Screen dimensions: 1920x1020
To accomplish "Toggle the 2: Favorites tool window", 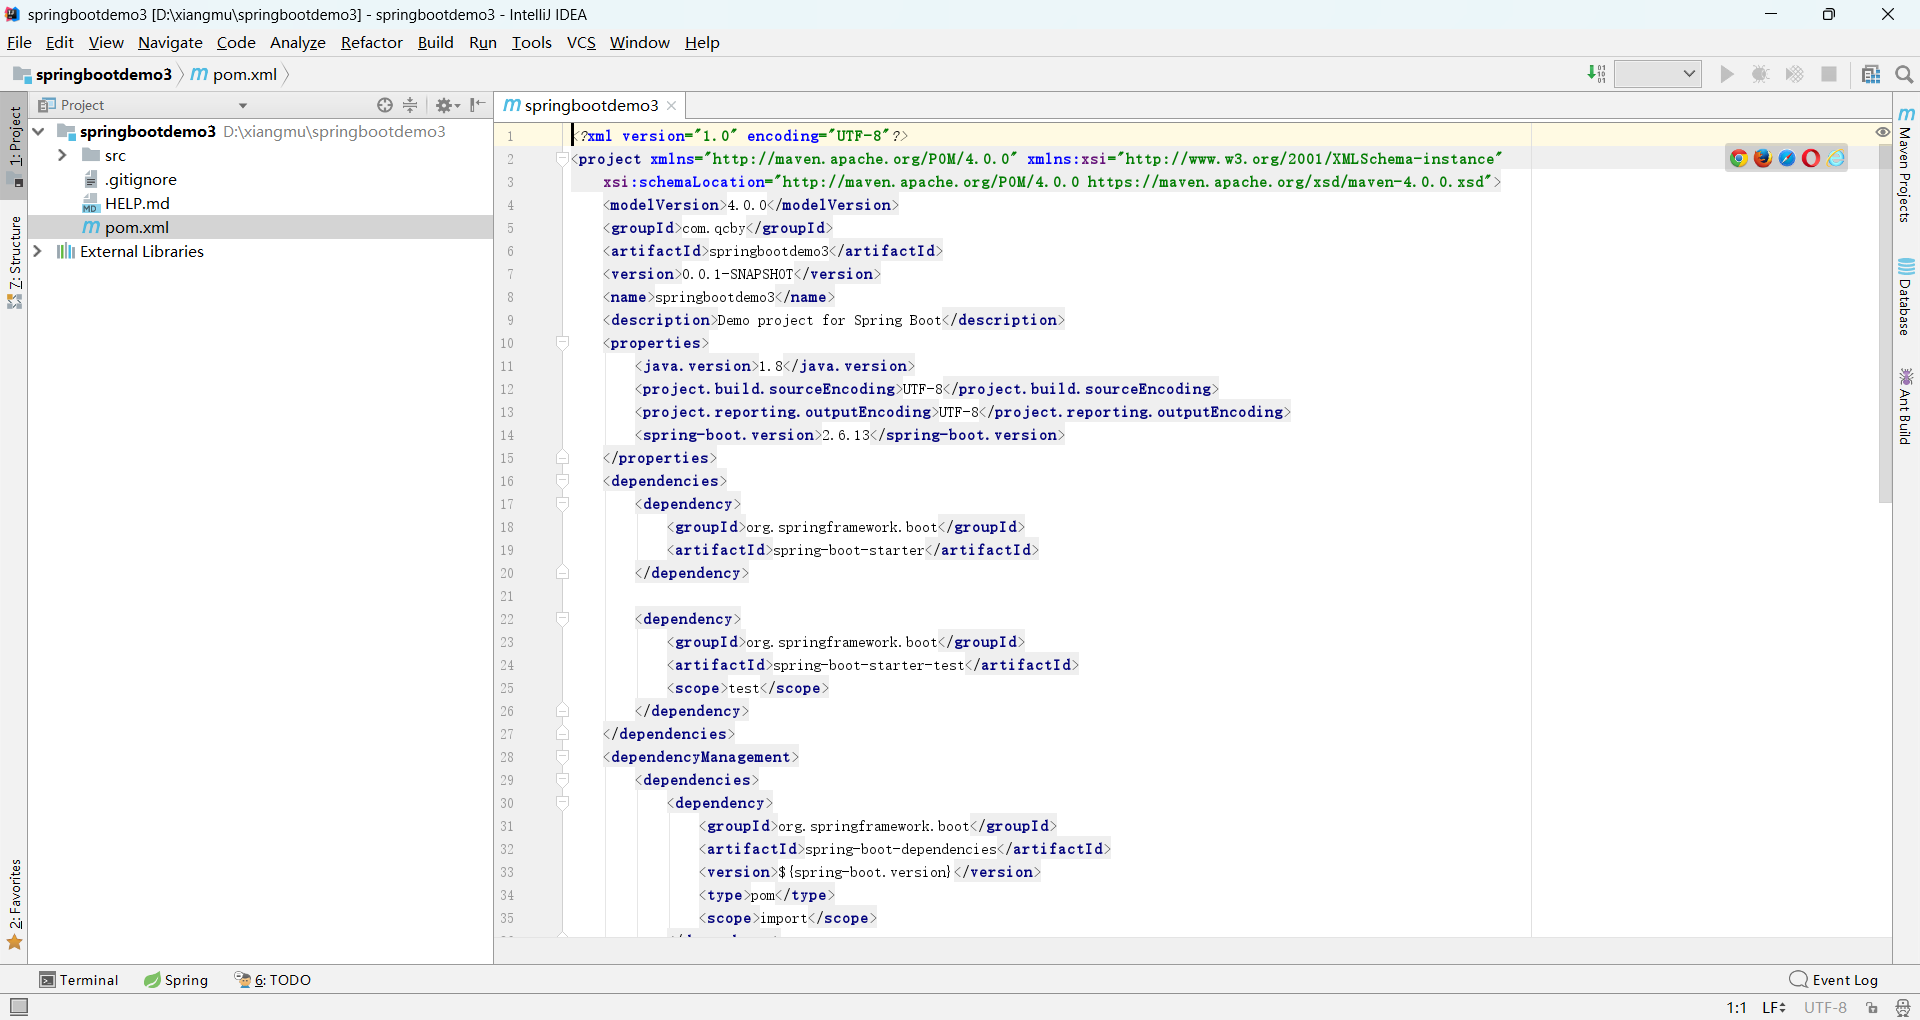I will [14, 904].
